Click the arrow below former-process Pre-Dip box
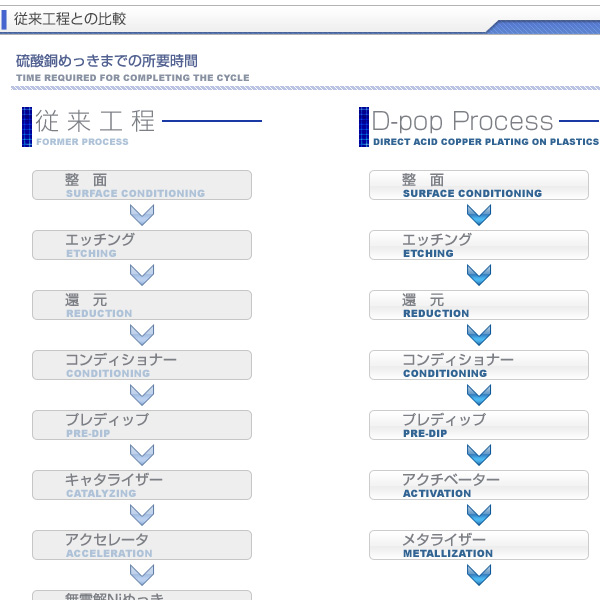This screenshot has height=600, width=600. (x=142, y=455)
